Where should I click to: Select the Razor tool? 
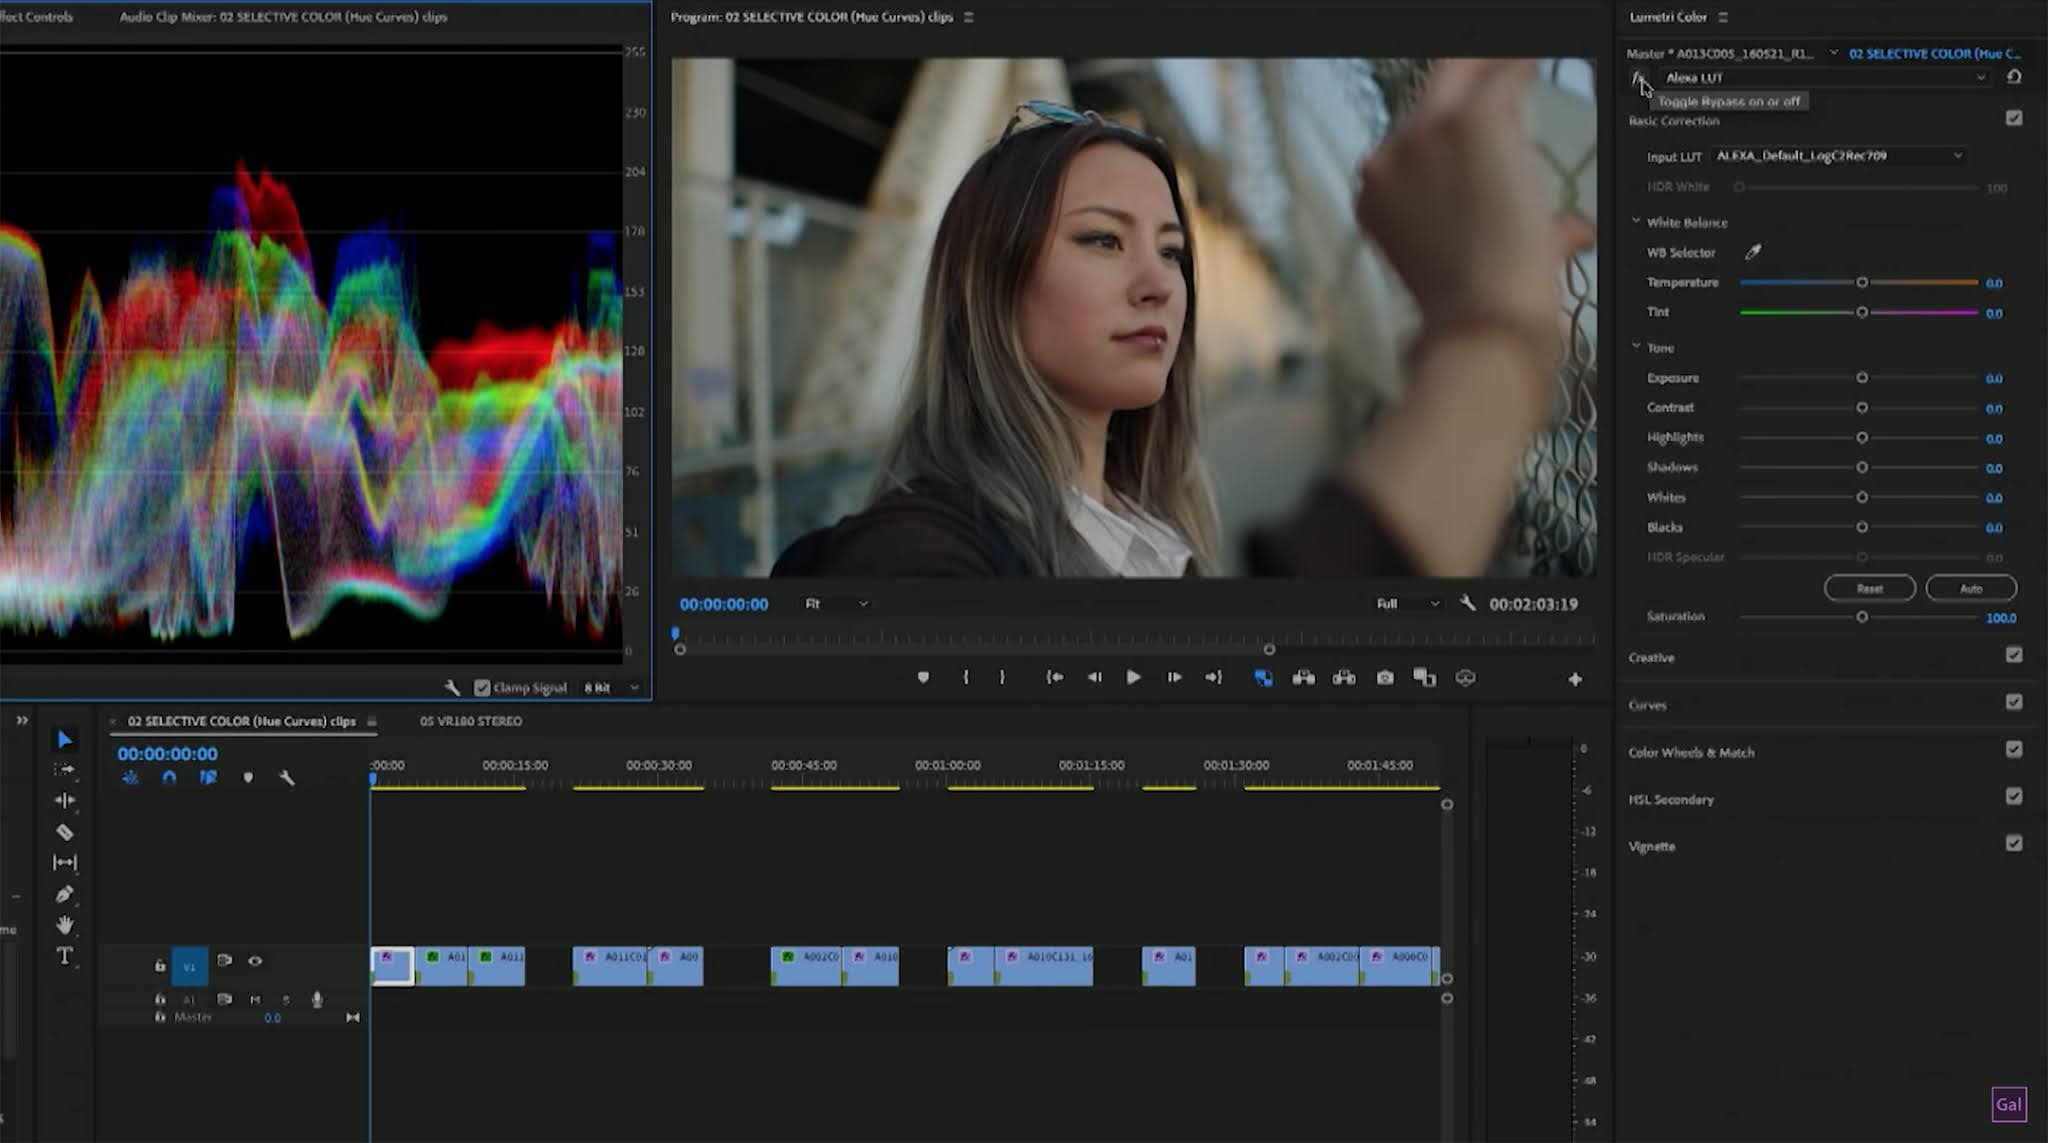tap(65, 832)
